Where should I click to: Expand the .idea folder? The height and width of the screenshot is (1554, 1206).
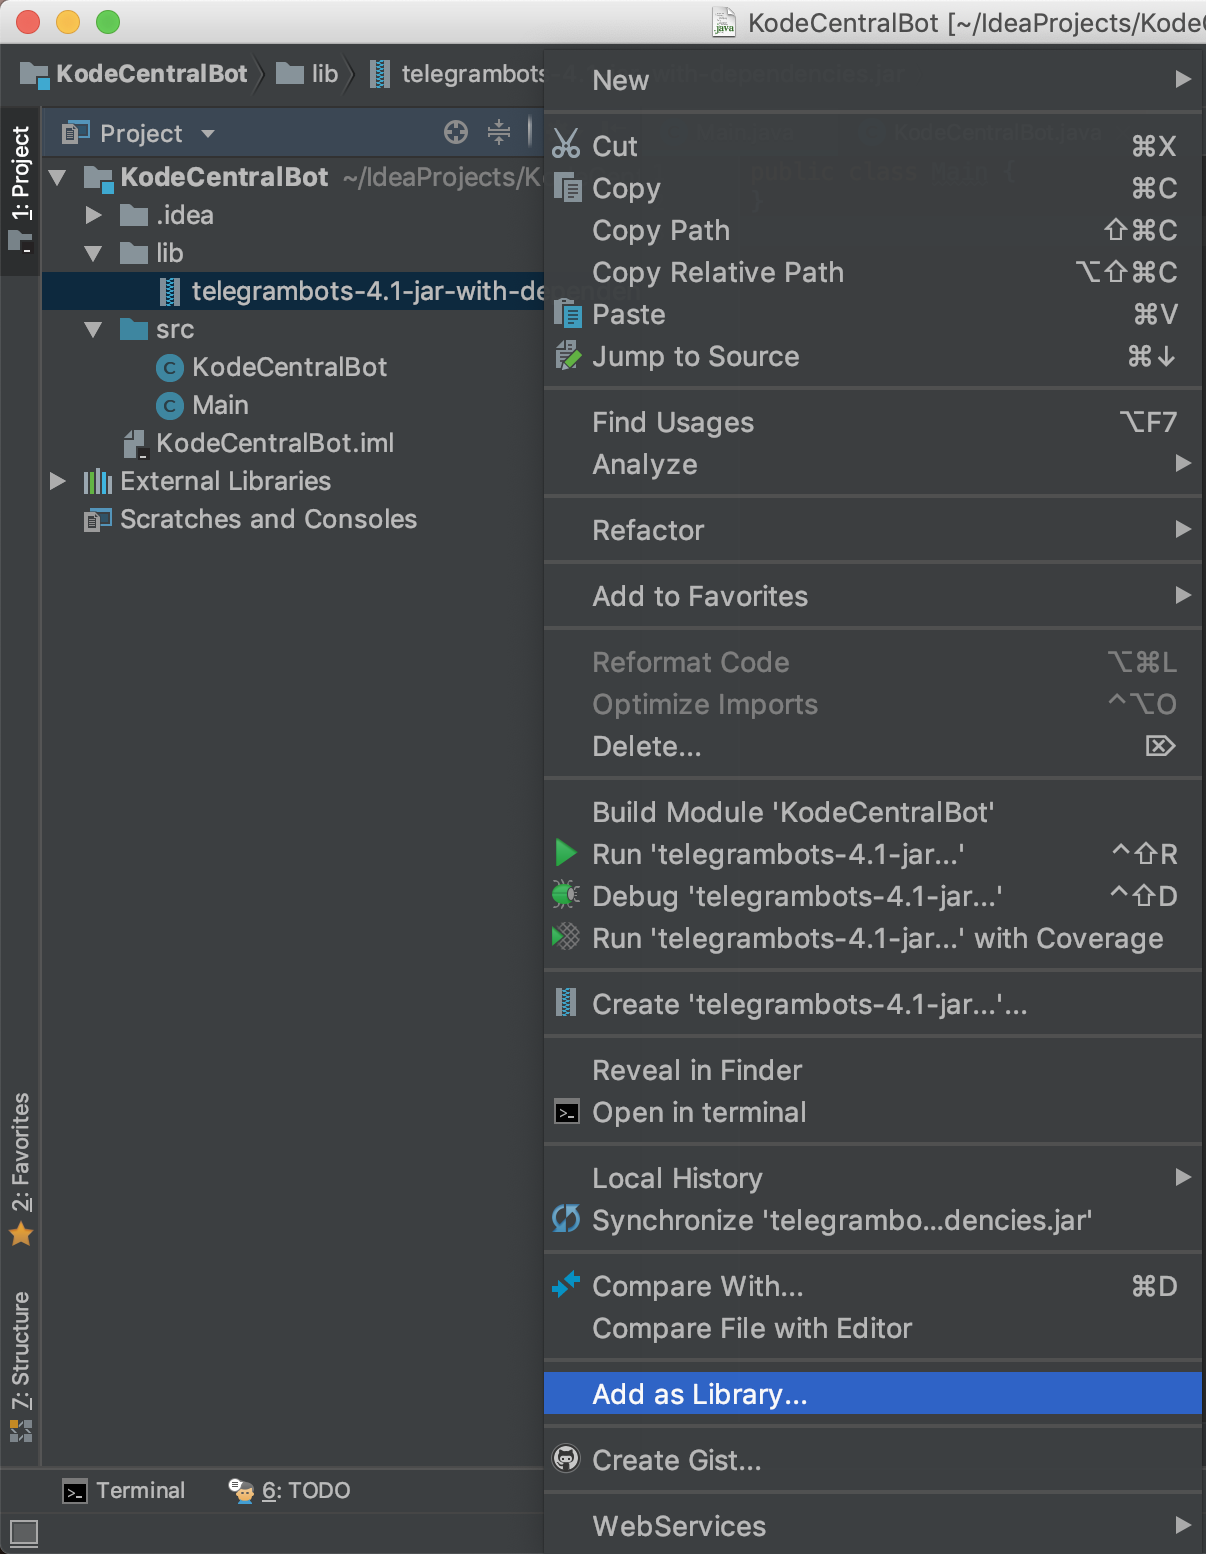click(x=94, y=215)
